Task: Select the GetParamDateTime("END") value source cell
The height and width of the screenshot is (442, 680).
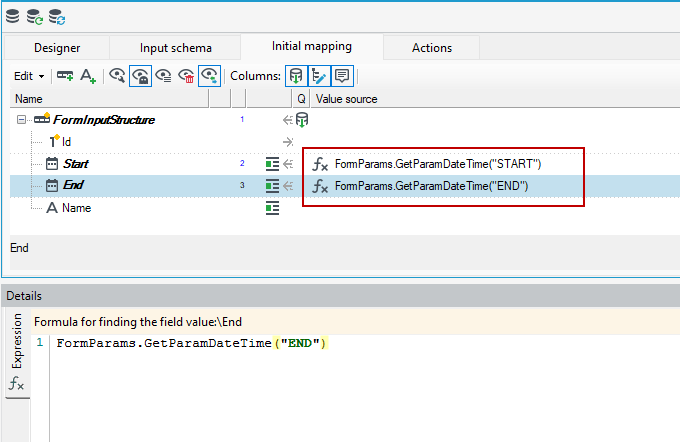Action: (x=432, y=186)
